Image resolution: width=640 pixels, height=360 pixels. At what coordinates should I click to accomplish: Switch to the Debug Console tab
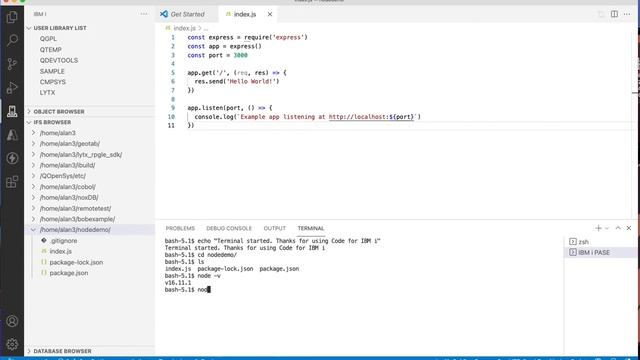[229, 228]
